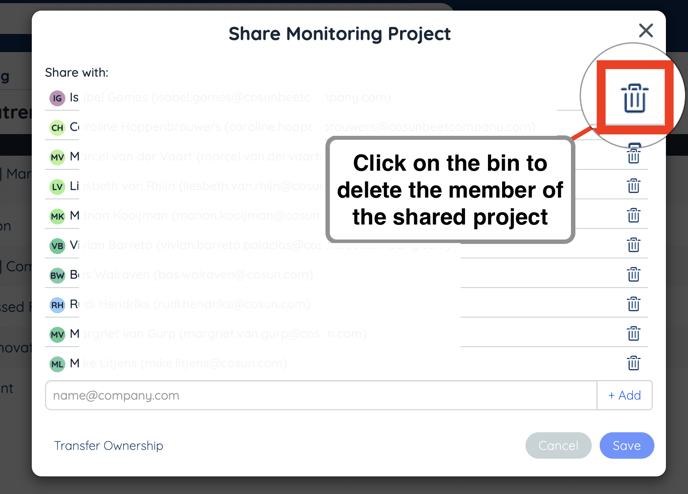Click the email address input field

(320, 395)
